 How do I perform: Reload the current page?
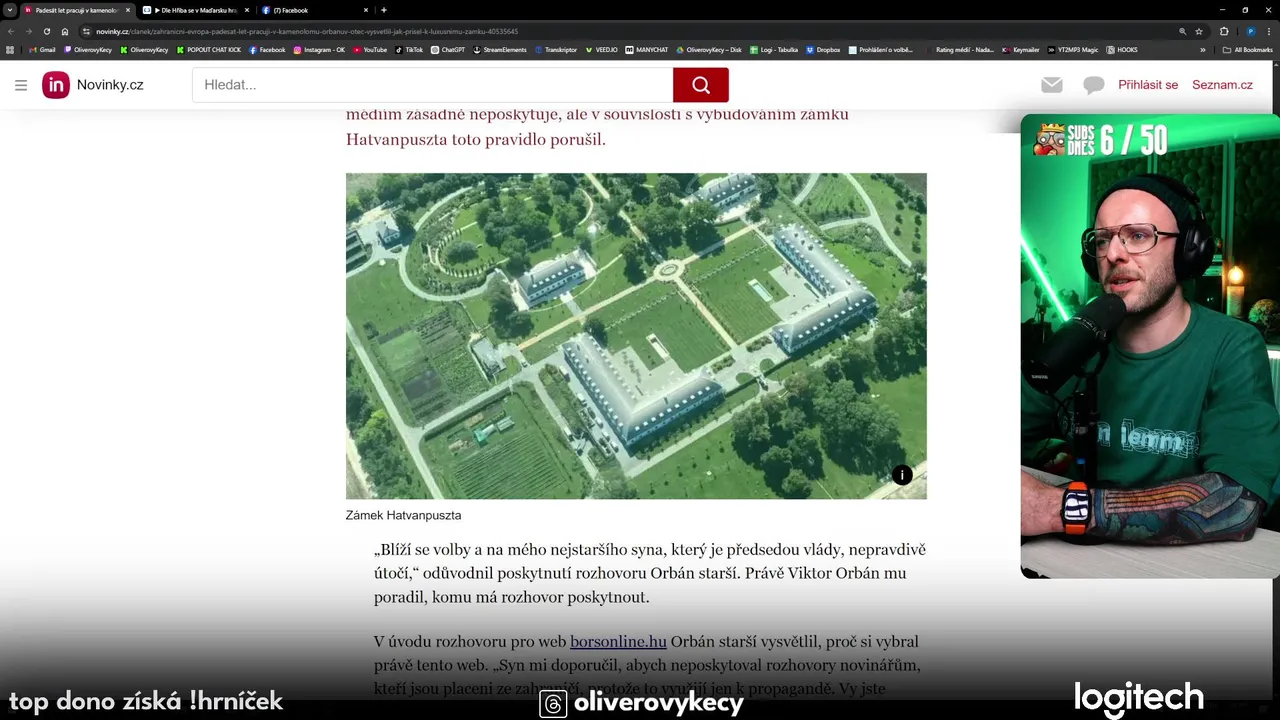point(46,31)
